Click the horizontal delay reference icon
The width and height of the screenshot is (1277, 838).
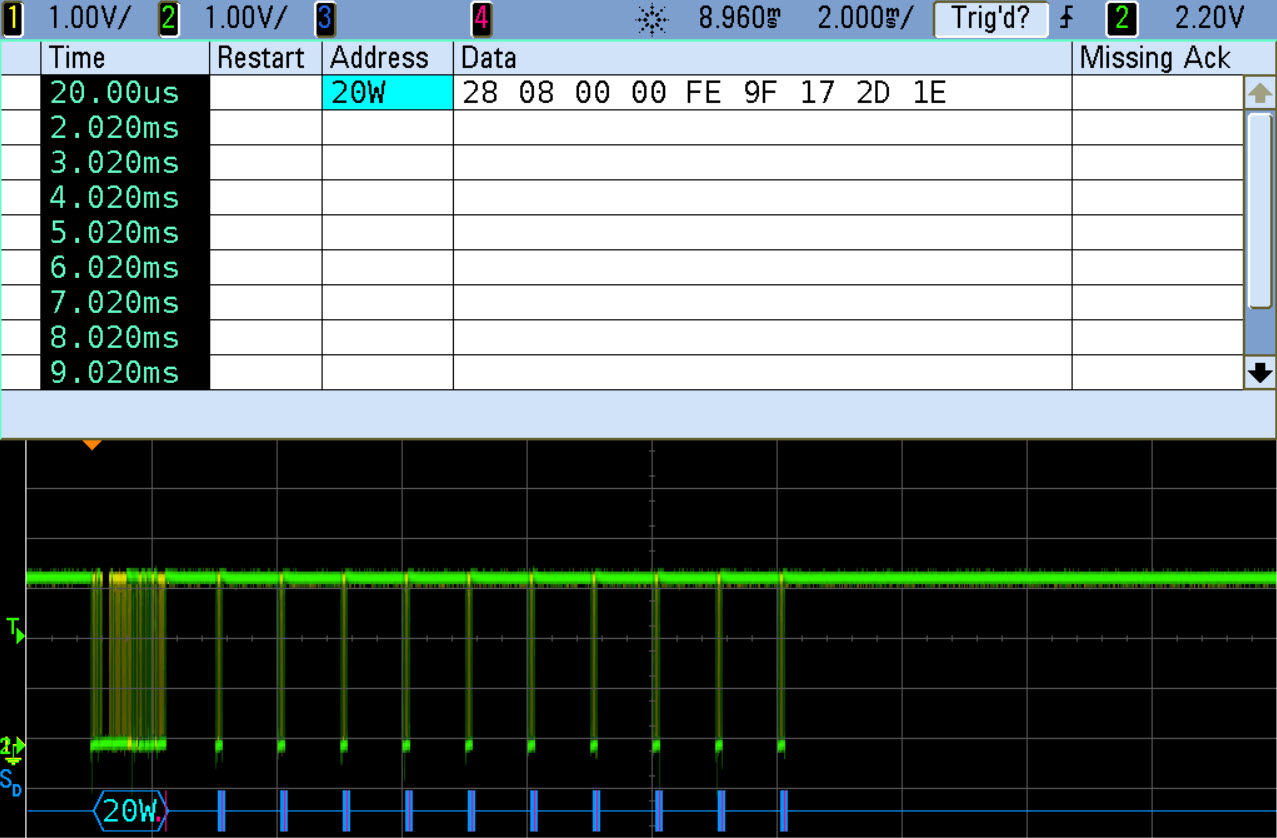(652, 19)
